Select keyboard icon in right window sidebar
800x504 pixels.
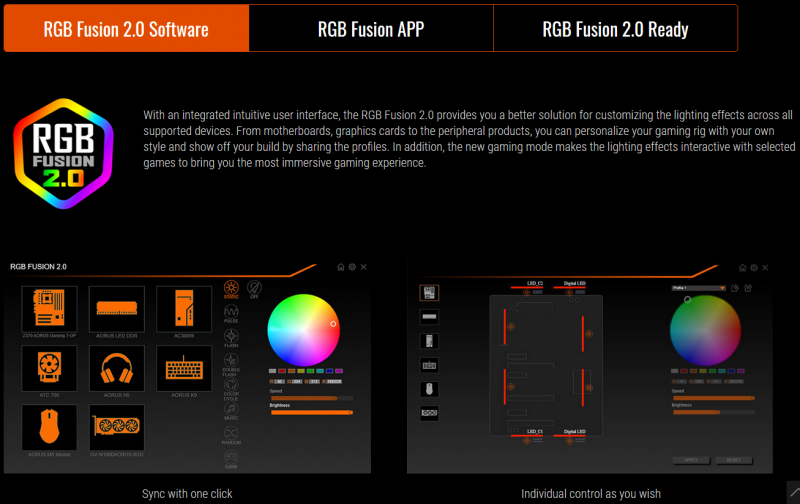[x=429, y=365]
